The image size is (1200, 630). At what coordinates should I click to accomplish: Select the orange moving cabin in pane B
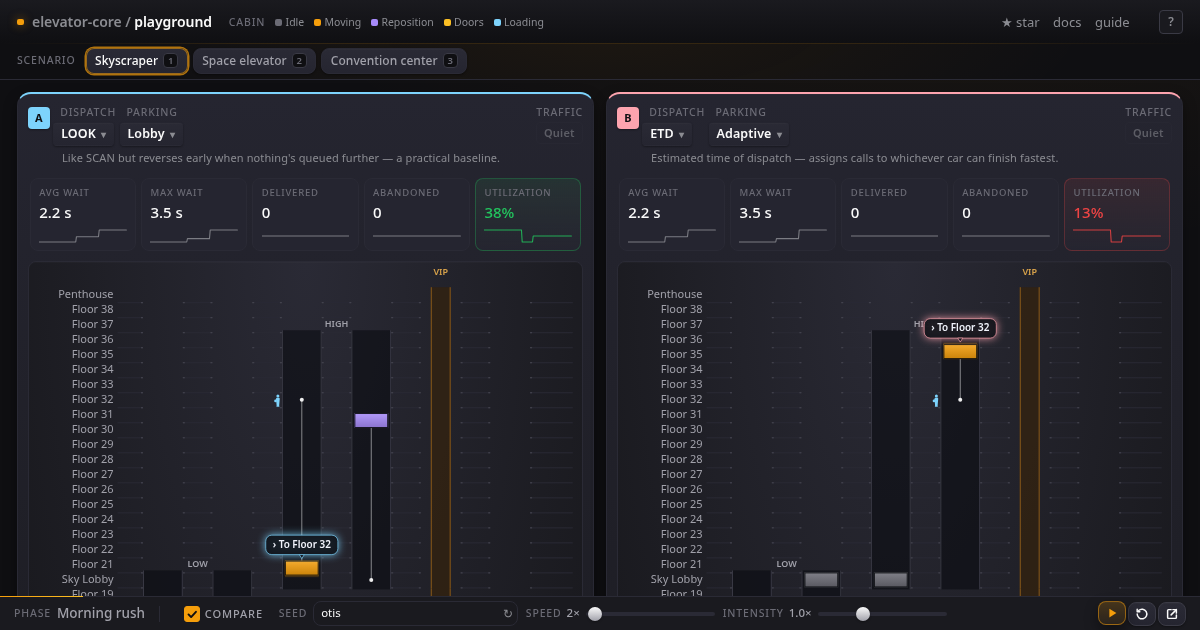click(960, 351)
